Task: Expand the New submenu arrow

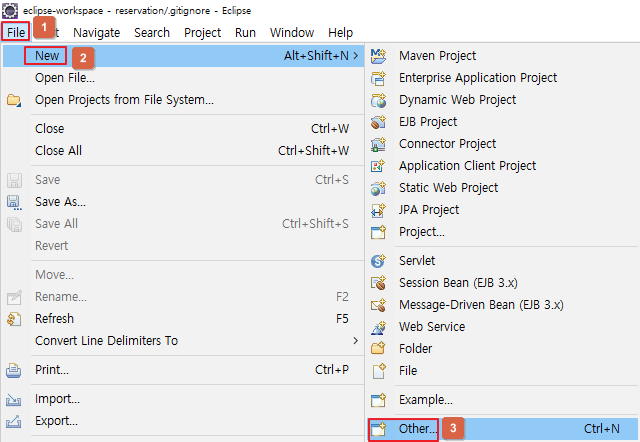Action: (x=356, y=56)
